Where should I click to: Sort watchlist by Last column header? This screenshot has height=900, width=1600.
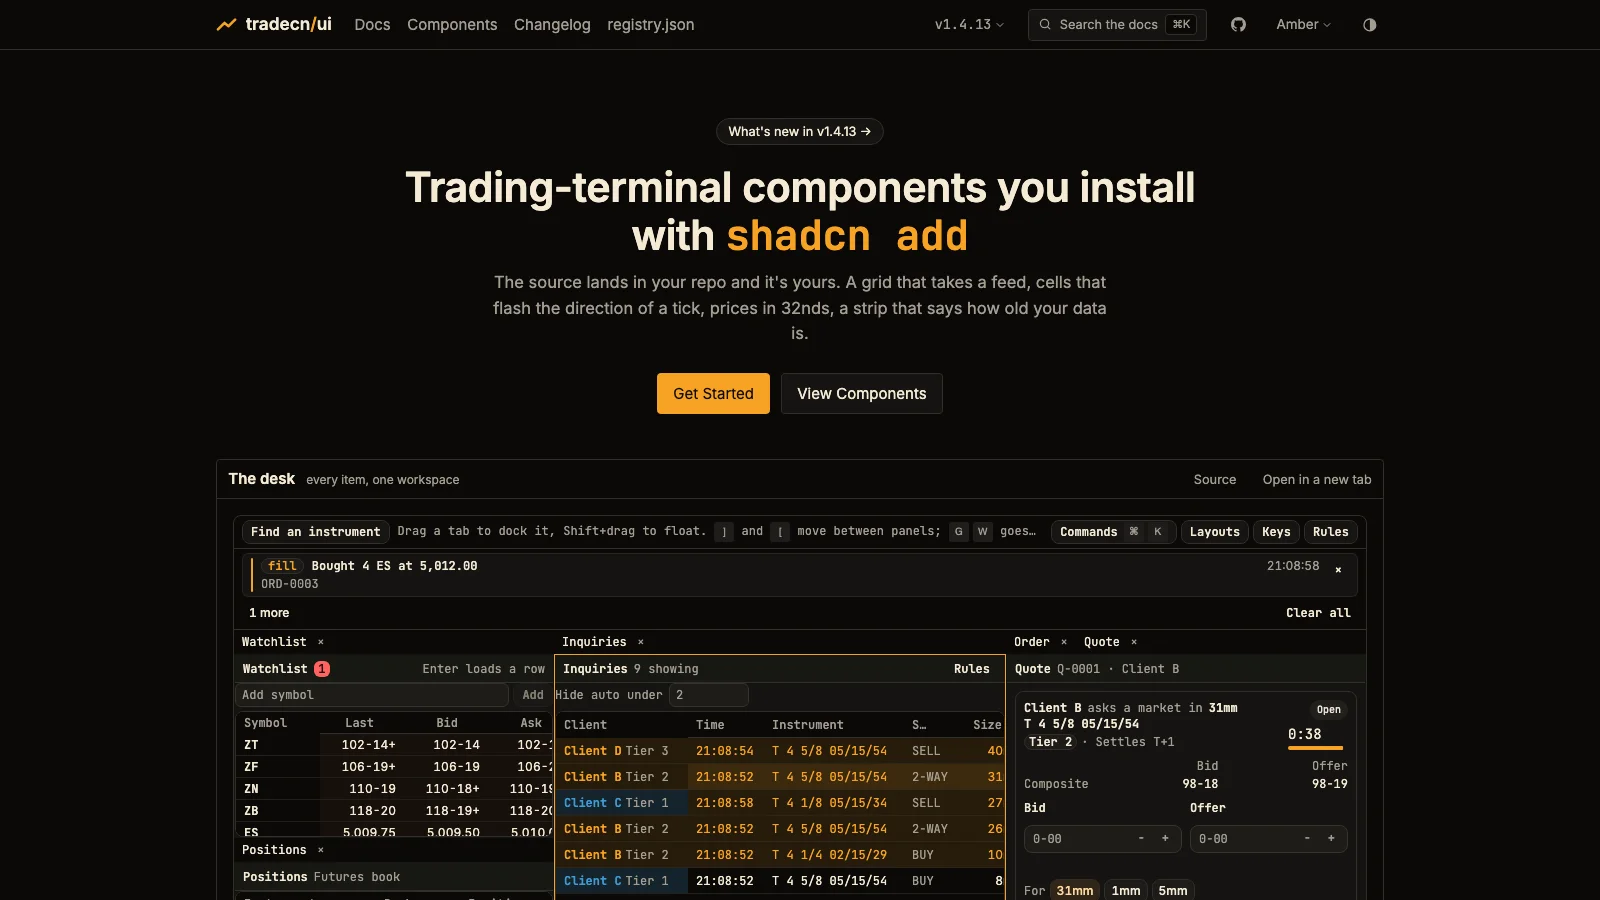359,722
